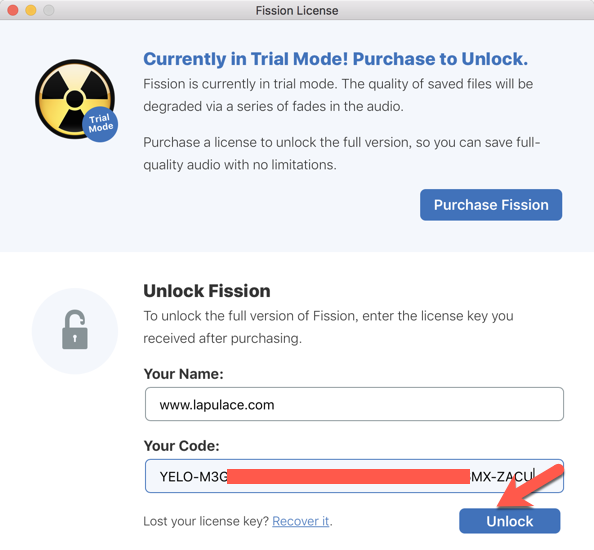594x550 pixels.
Task: Click the Your Code label
Action: click(182, 446)
